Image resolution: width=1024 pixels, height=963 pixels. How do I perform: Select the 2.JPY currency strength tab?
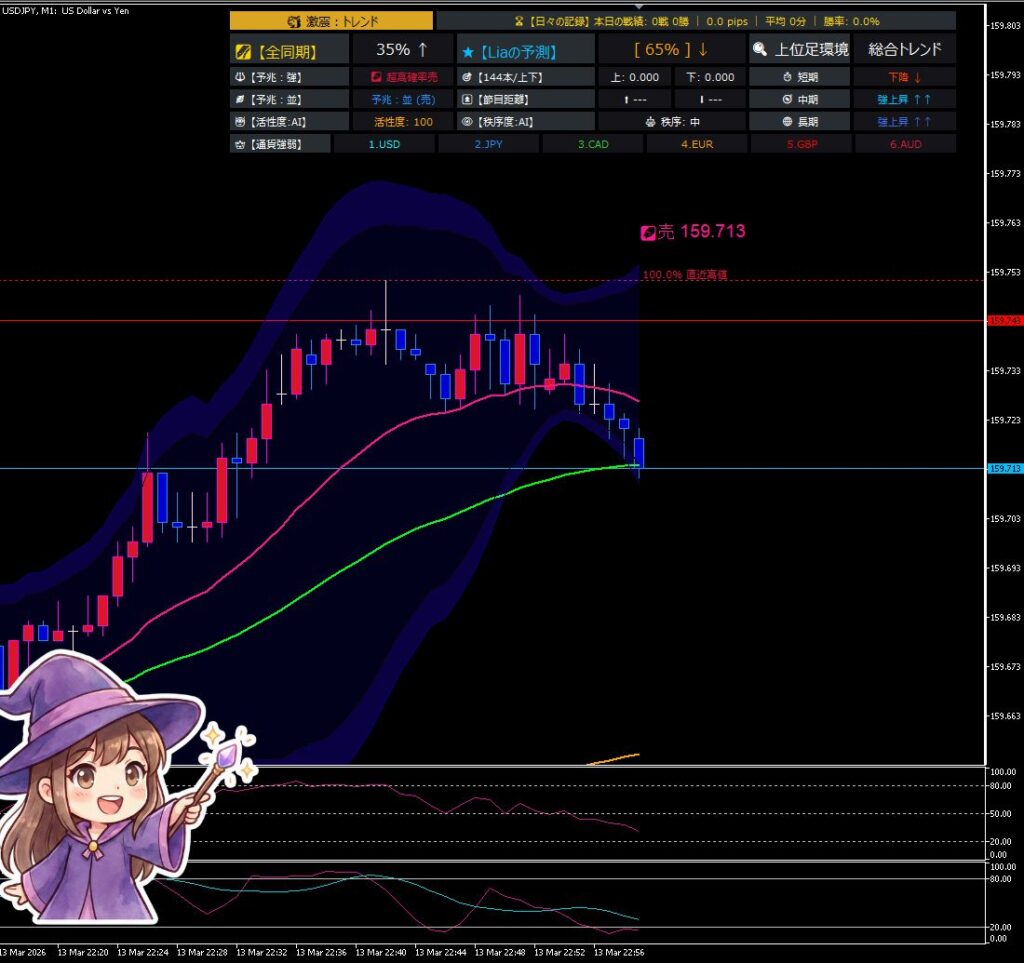point(488,144)
